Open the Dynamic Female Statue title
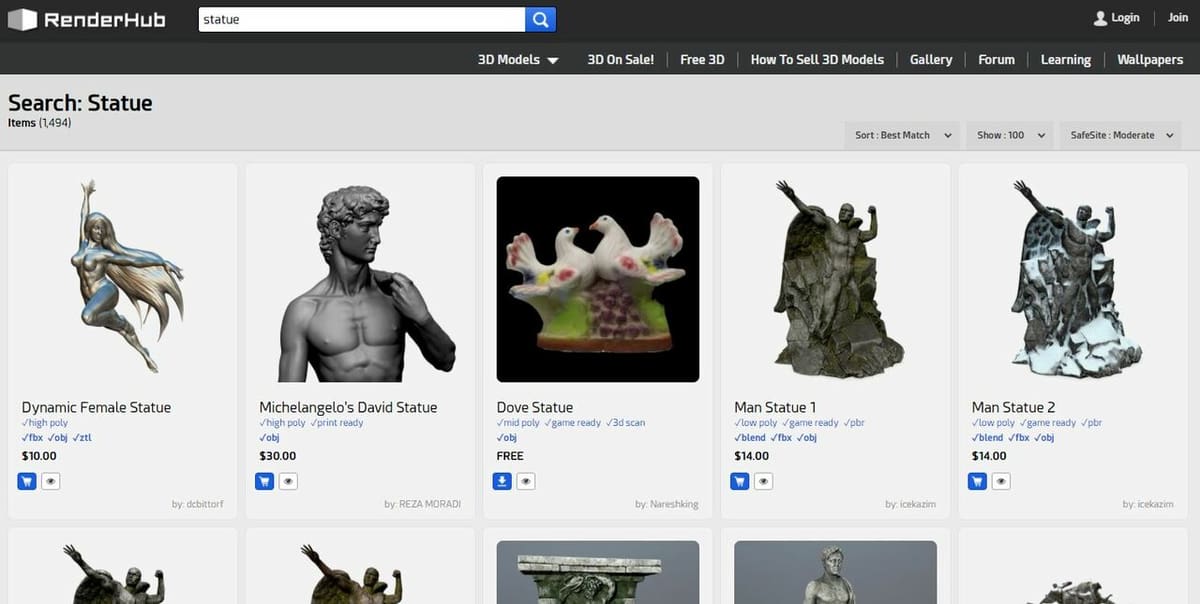The height and width of the screenshot is (604, 1200). pos(96,408)
